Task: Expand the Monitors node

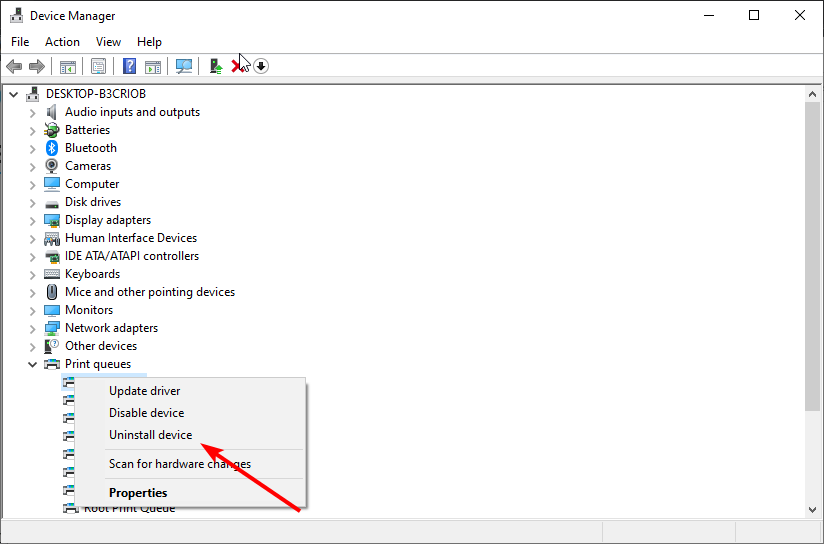Action: coord(33,311)
